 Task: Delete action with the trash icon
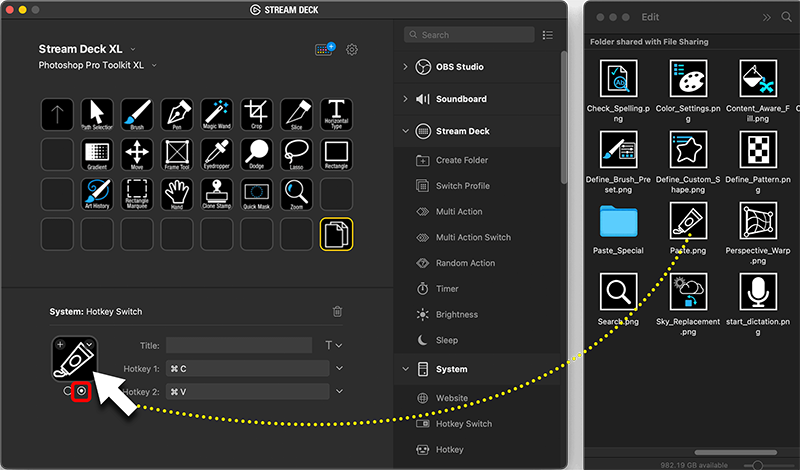pyautogui.click(x=337, y=311)
